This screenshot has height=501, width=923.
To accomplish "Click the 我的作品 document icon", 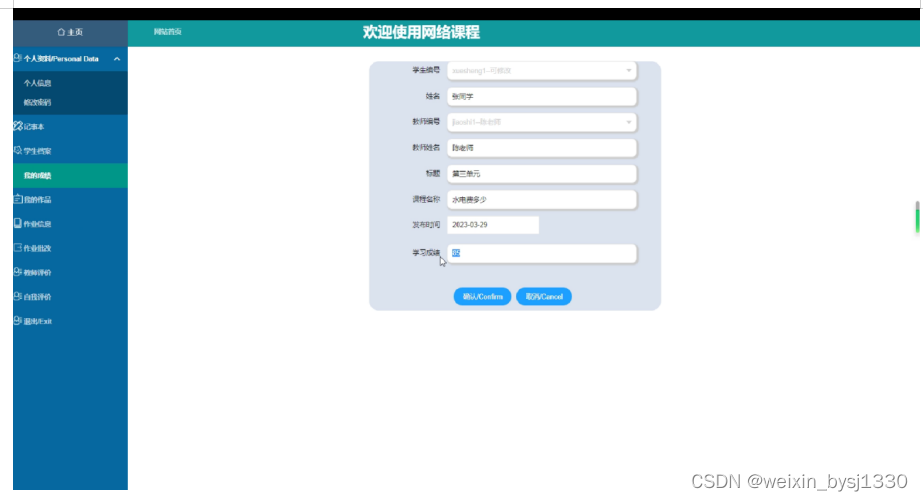I will tap(18, 199).
